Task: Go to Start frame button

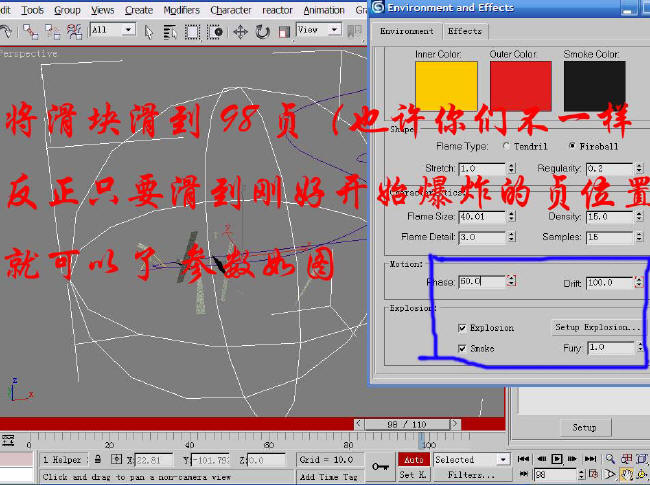Action: point(523,458)
